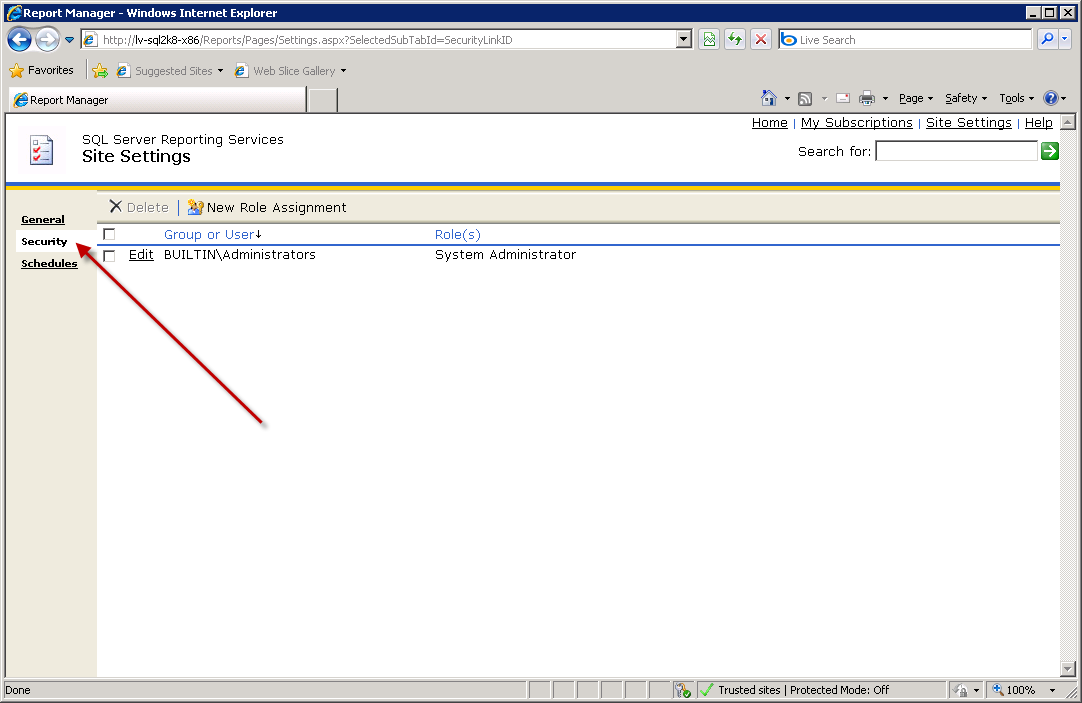Open the address bar URL dropdown
The image size is (1082, 703).
(x=684, y=40)
